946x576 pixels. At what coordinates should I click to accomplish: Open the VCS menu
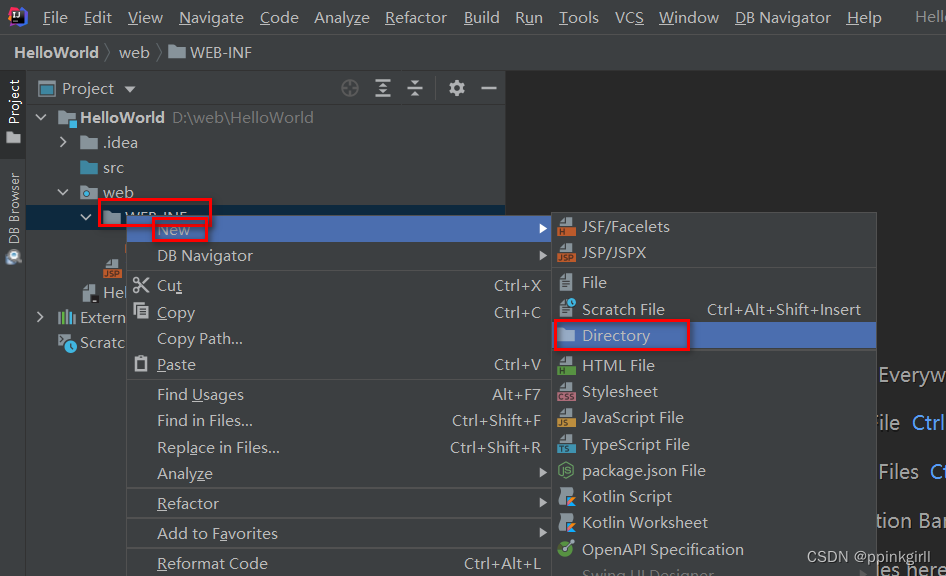coord(629,17)
